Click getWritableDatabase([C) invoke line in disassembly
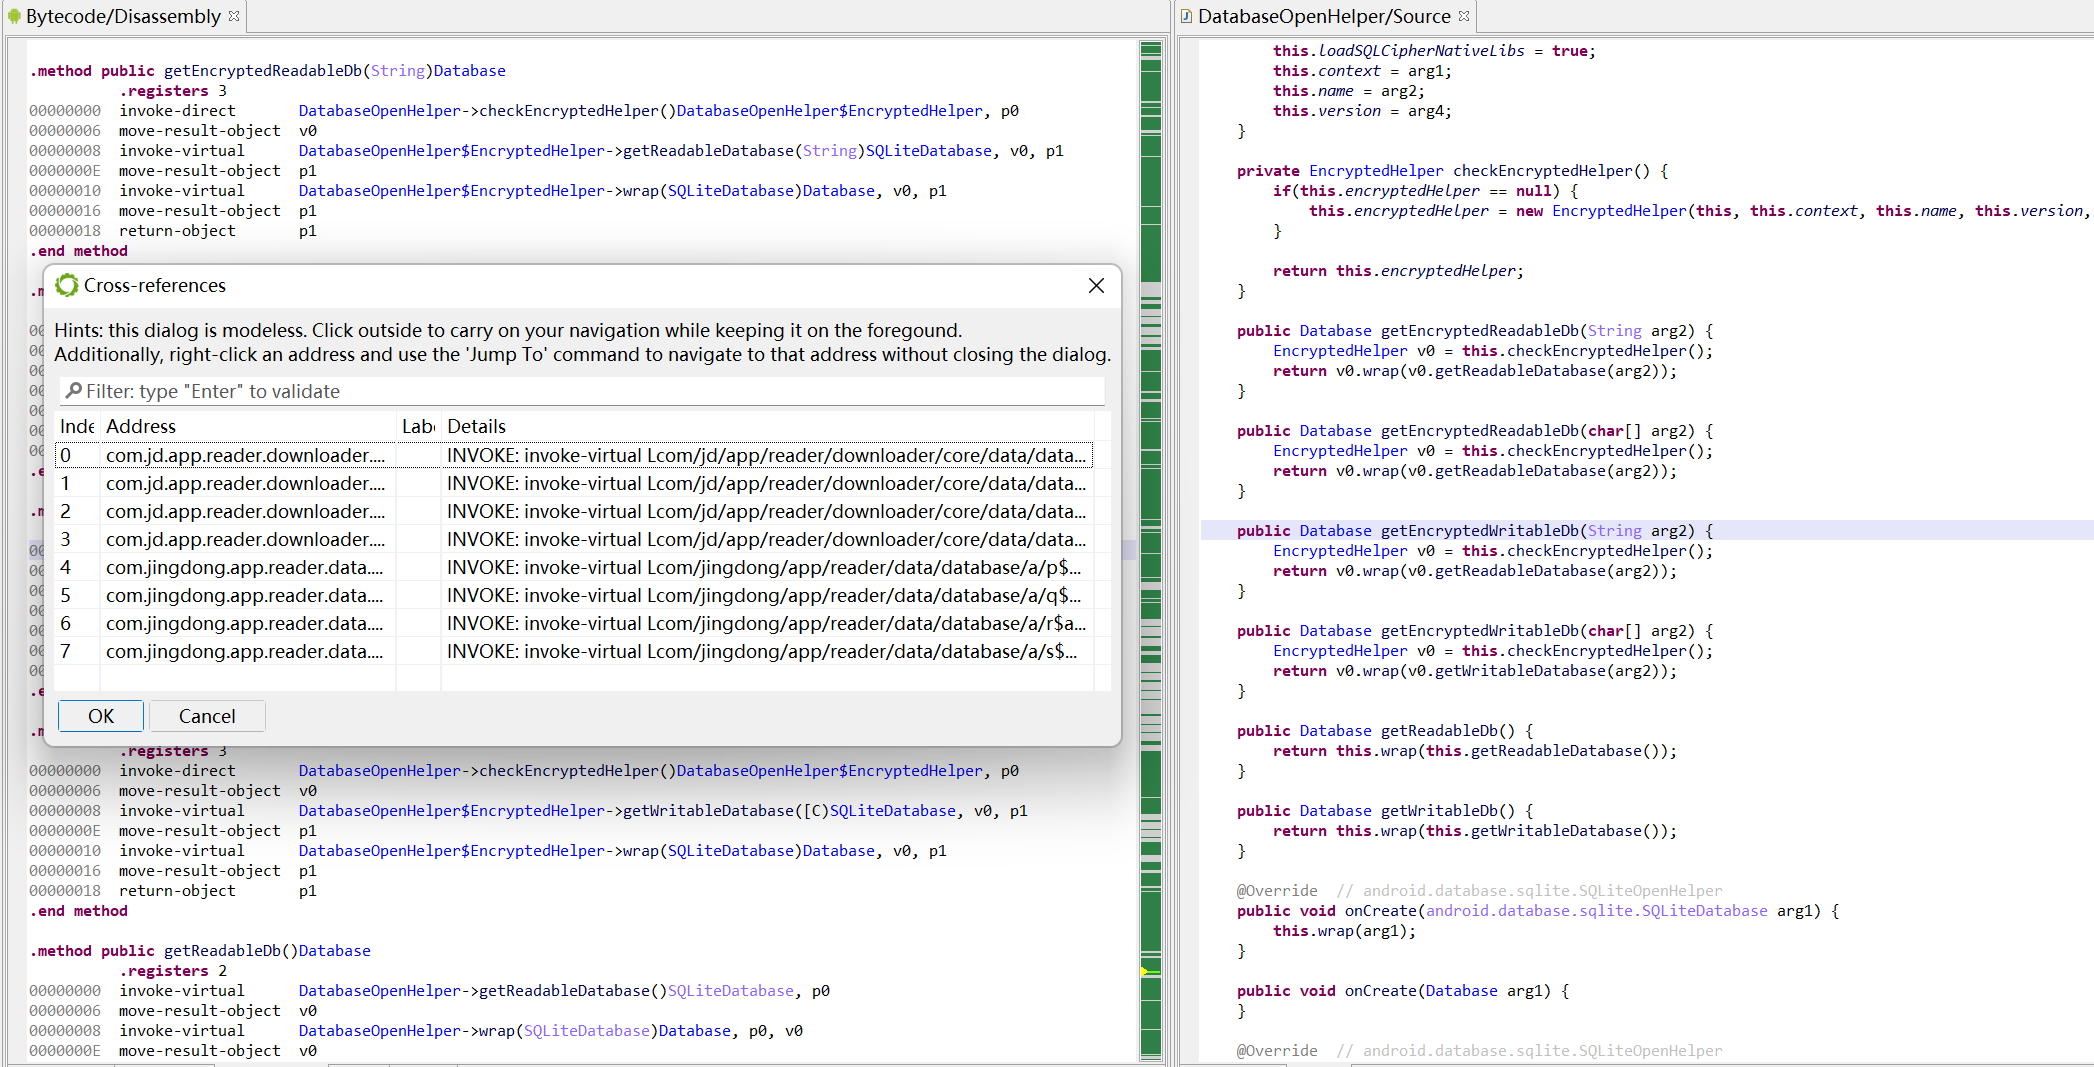The width and height of the screenshot is (2094, 1067). [x=573, y=811]
